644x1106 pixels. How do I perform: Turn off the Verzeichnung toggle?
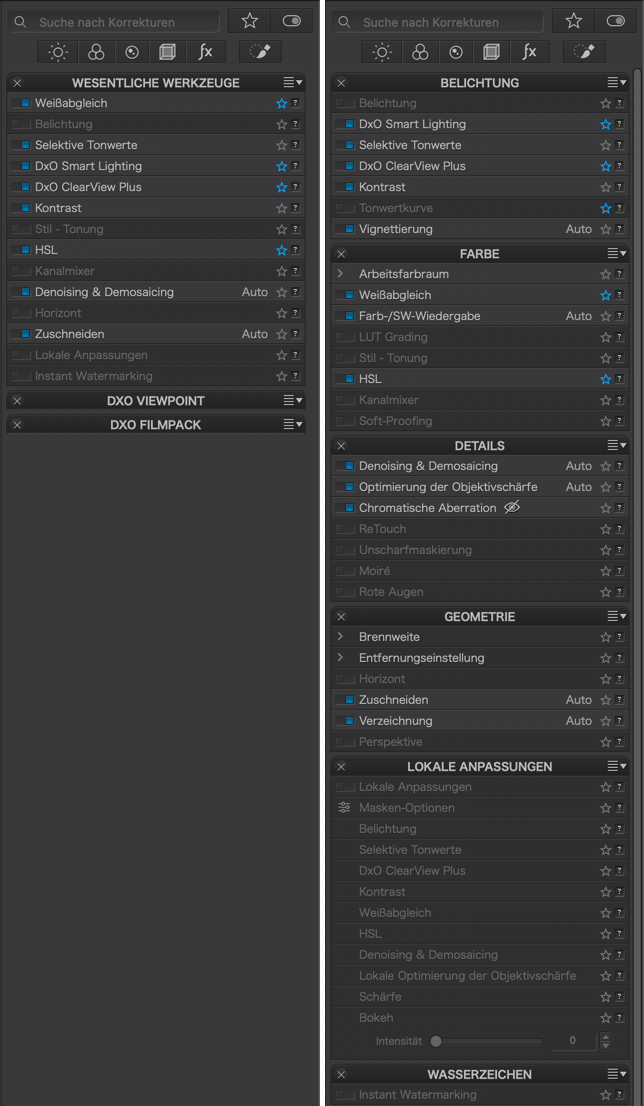click(345, 721)
